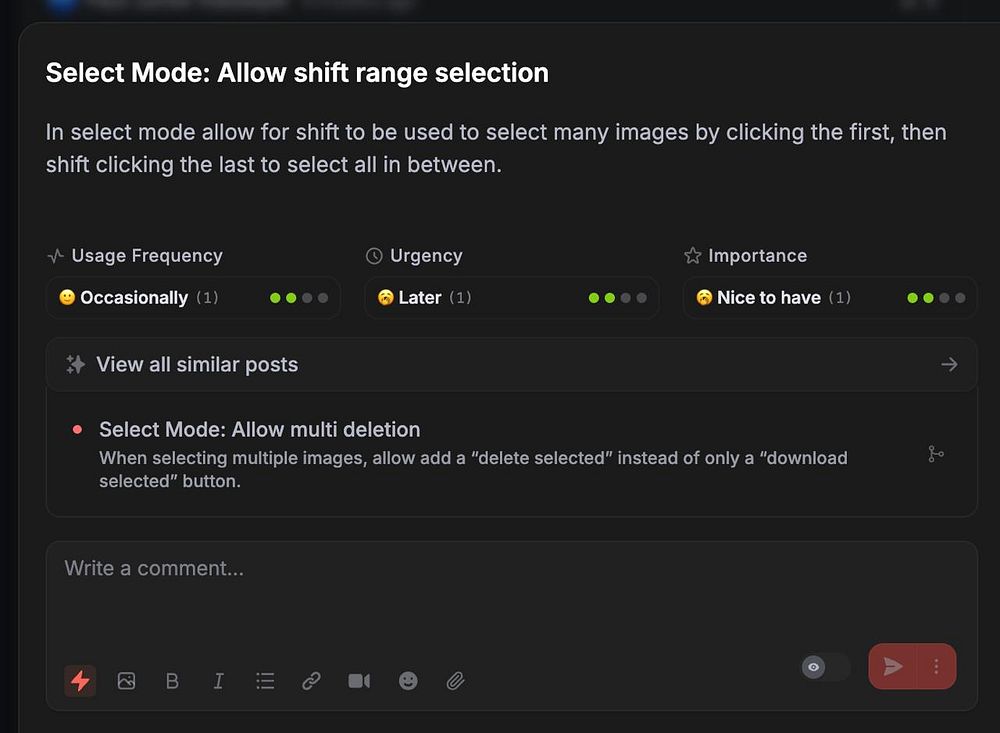Attach a file with the paperclip icon
Viewport: 1000px width, 733px height.
[x=455, y=681]
